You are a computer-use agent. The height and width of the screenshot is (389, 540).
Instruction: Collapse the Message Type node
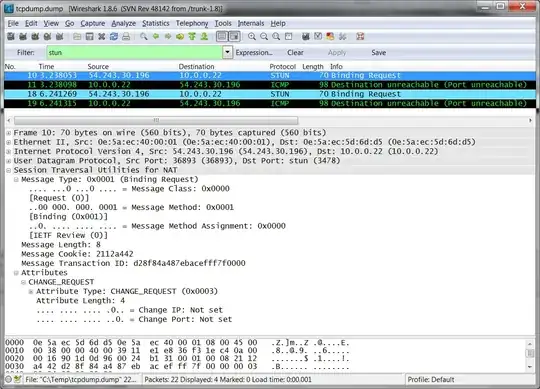pos(16,179)
